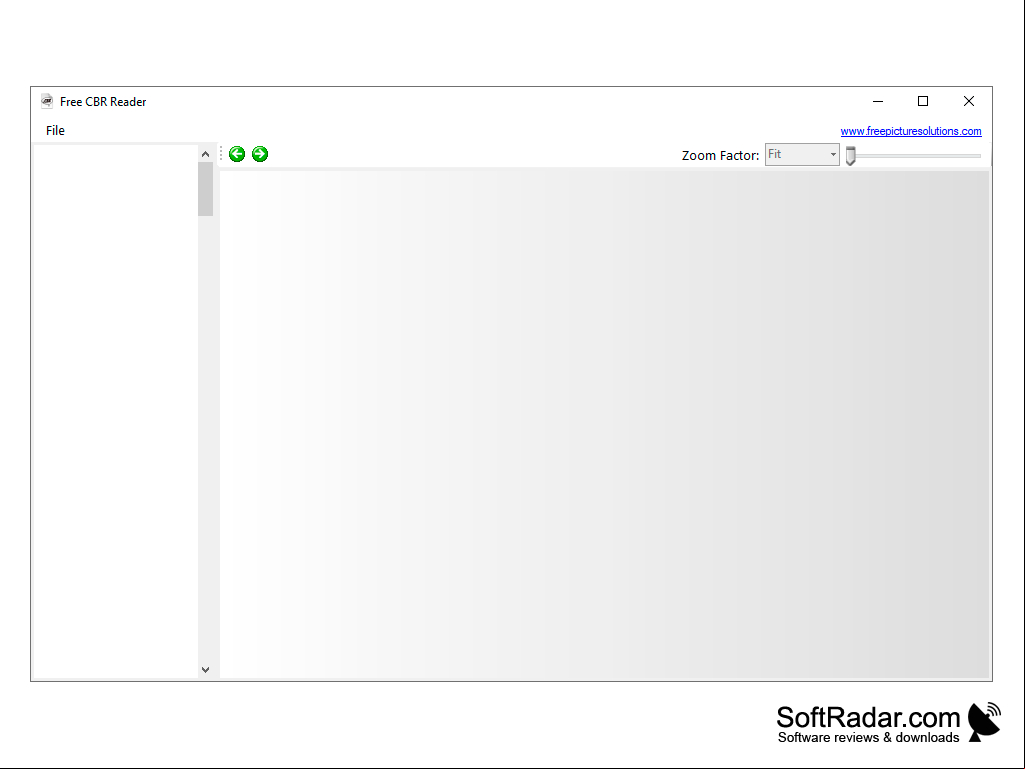The image size is (1025, 769).
Task: Close the Free CBR Reader window
Action: 969,101
